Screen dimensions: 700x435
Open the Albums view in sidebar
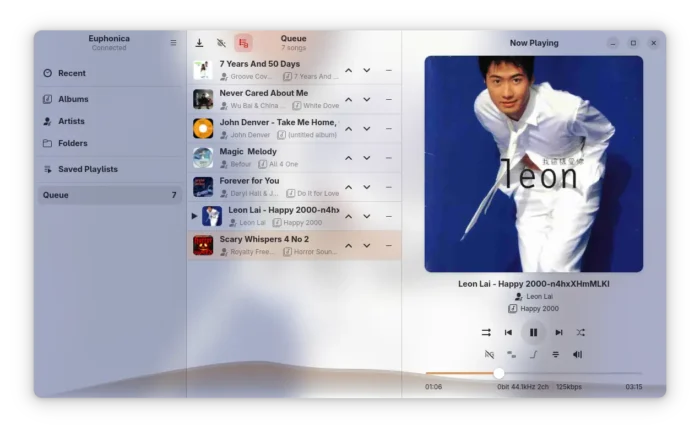[x=73, y=99]
